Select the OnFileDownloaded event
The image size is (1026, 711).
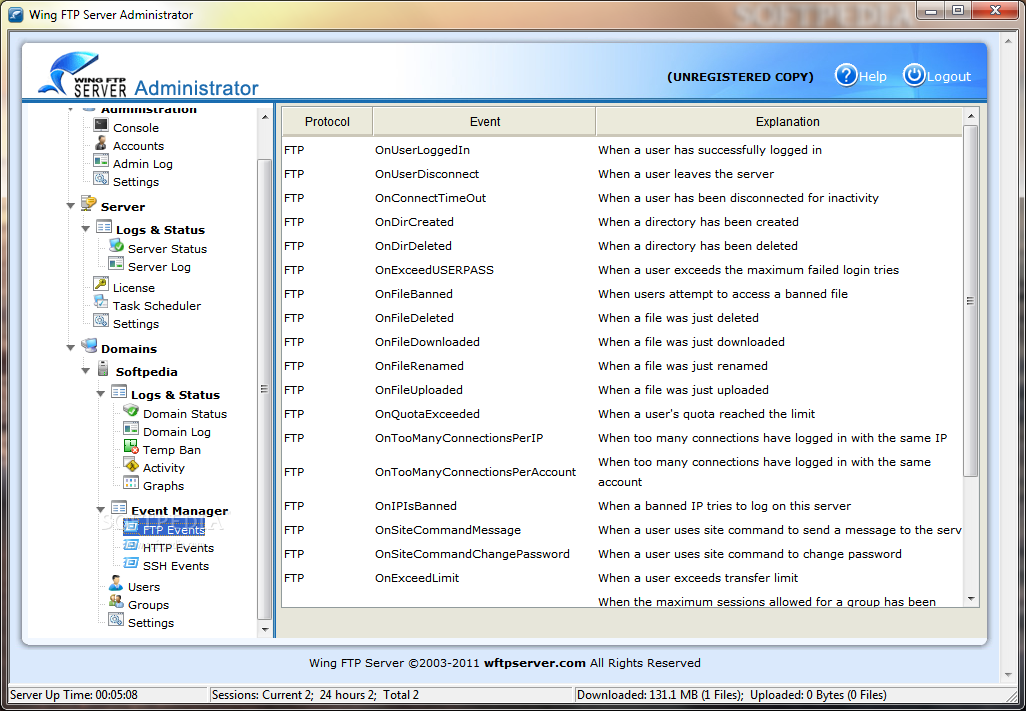tap(427, 342)
